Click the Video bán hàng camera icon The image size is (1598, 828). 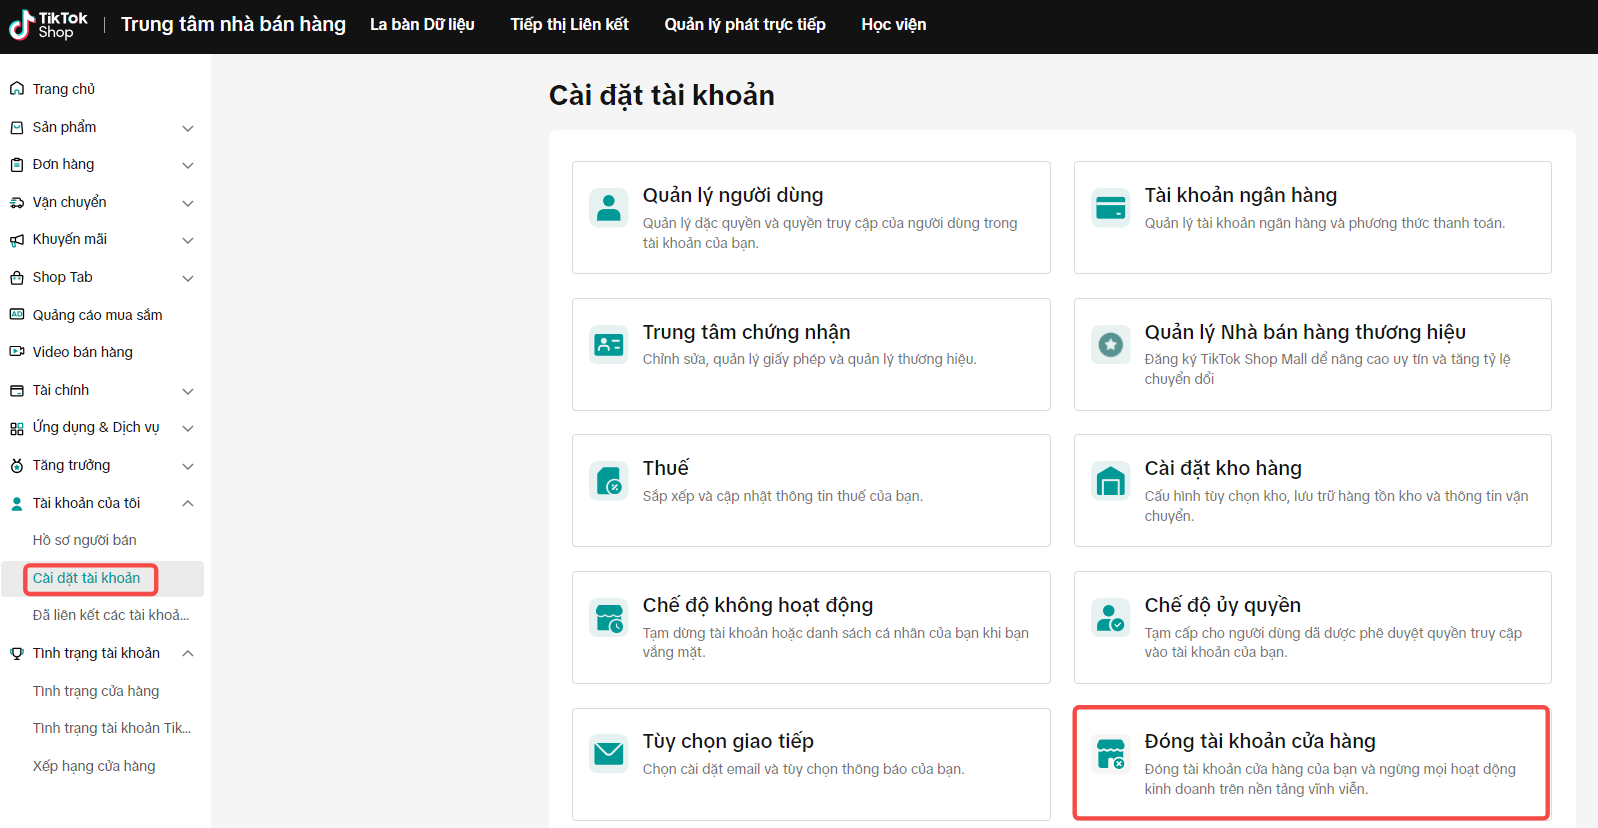click(x=17, y=352)
